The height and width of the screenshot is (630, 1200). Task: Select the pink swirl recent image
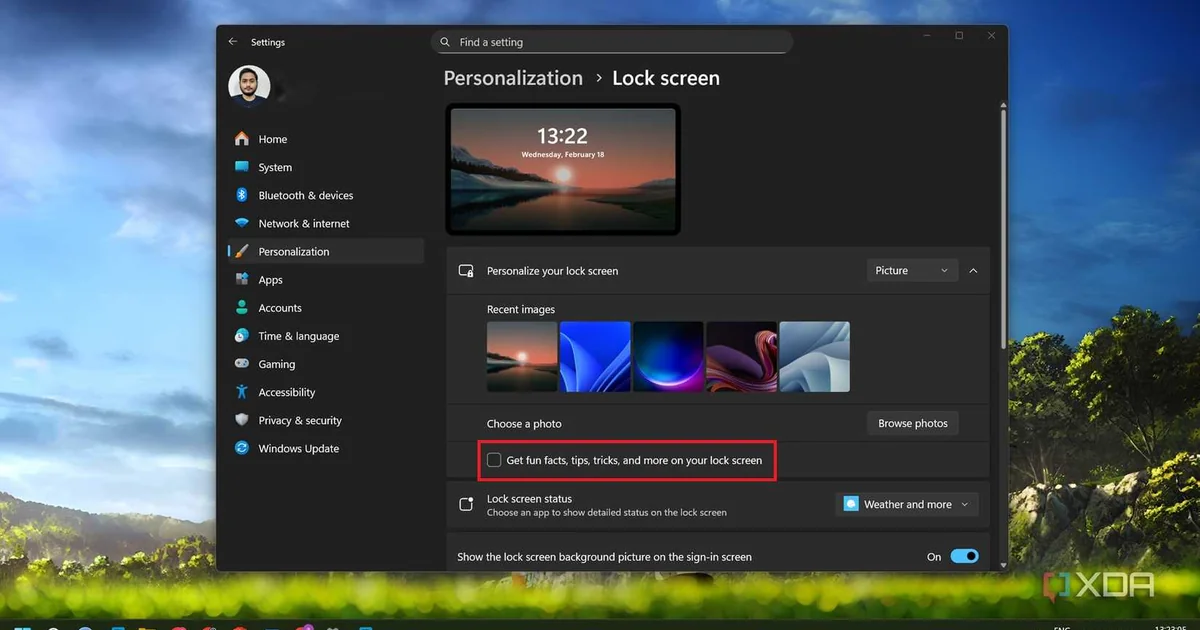coord(741,357)
